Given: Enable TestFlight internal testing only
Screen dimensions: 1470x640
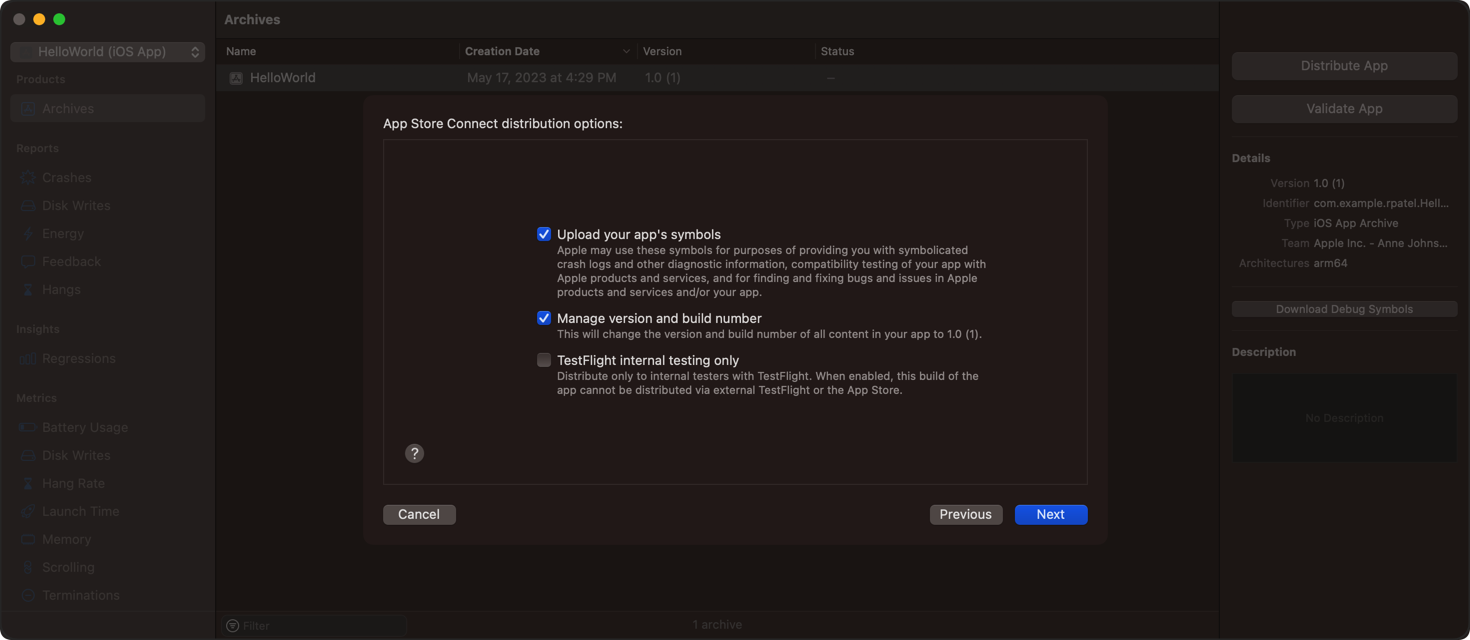Looking at the screenshot, I should point(544,360).
